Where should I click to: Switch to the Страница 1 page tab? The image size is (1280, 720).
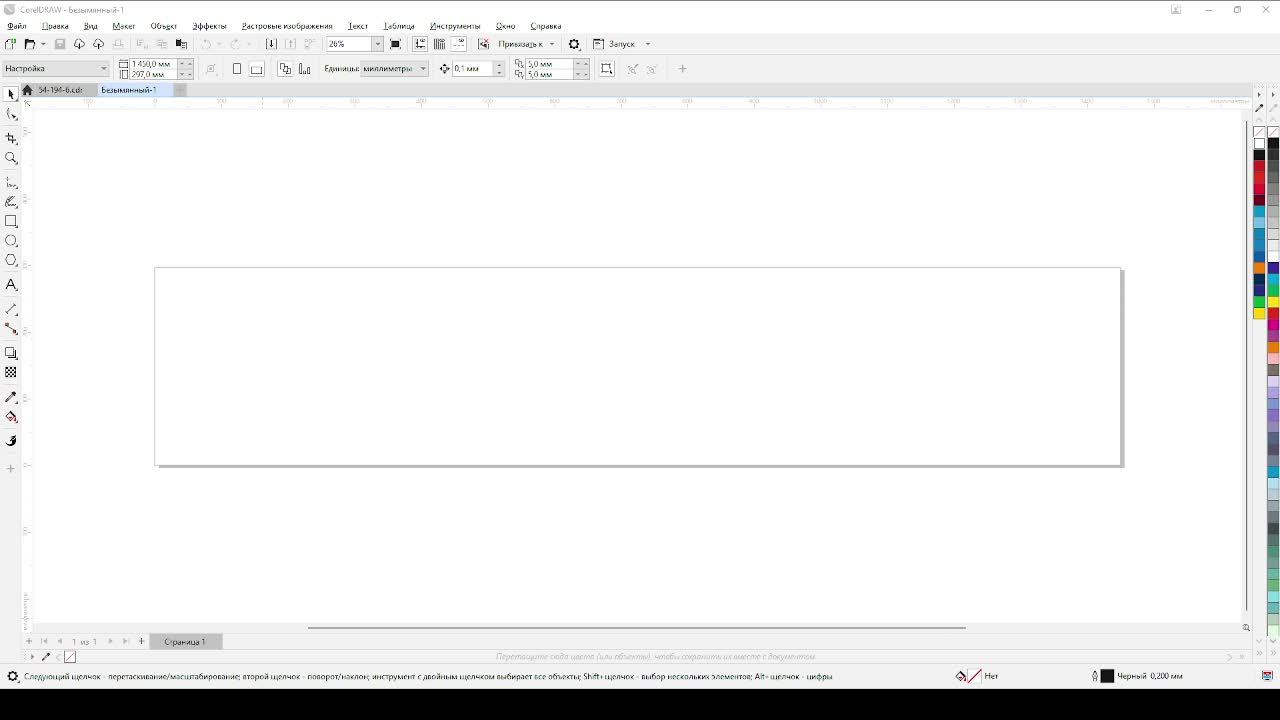coord(185,642)
